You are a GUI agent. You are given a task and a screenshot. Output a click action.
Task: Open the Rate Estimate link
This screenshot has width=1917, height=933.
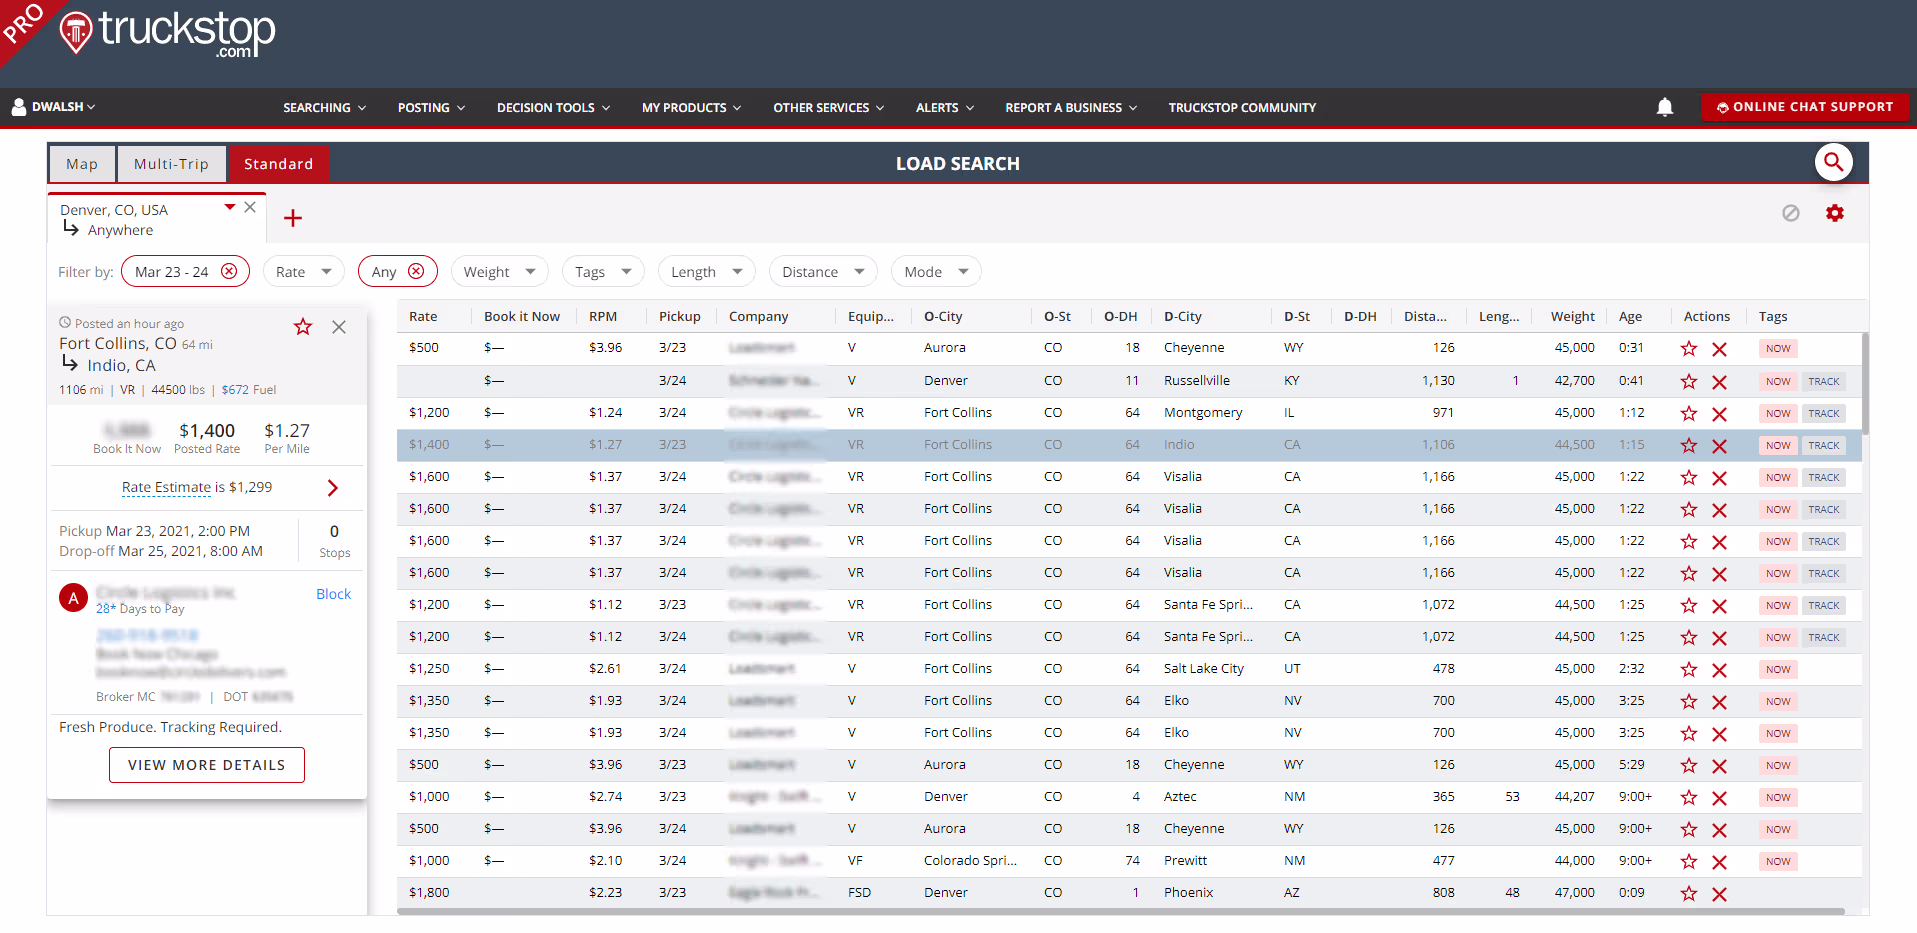pos(167,487)
